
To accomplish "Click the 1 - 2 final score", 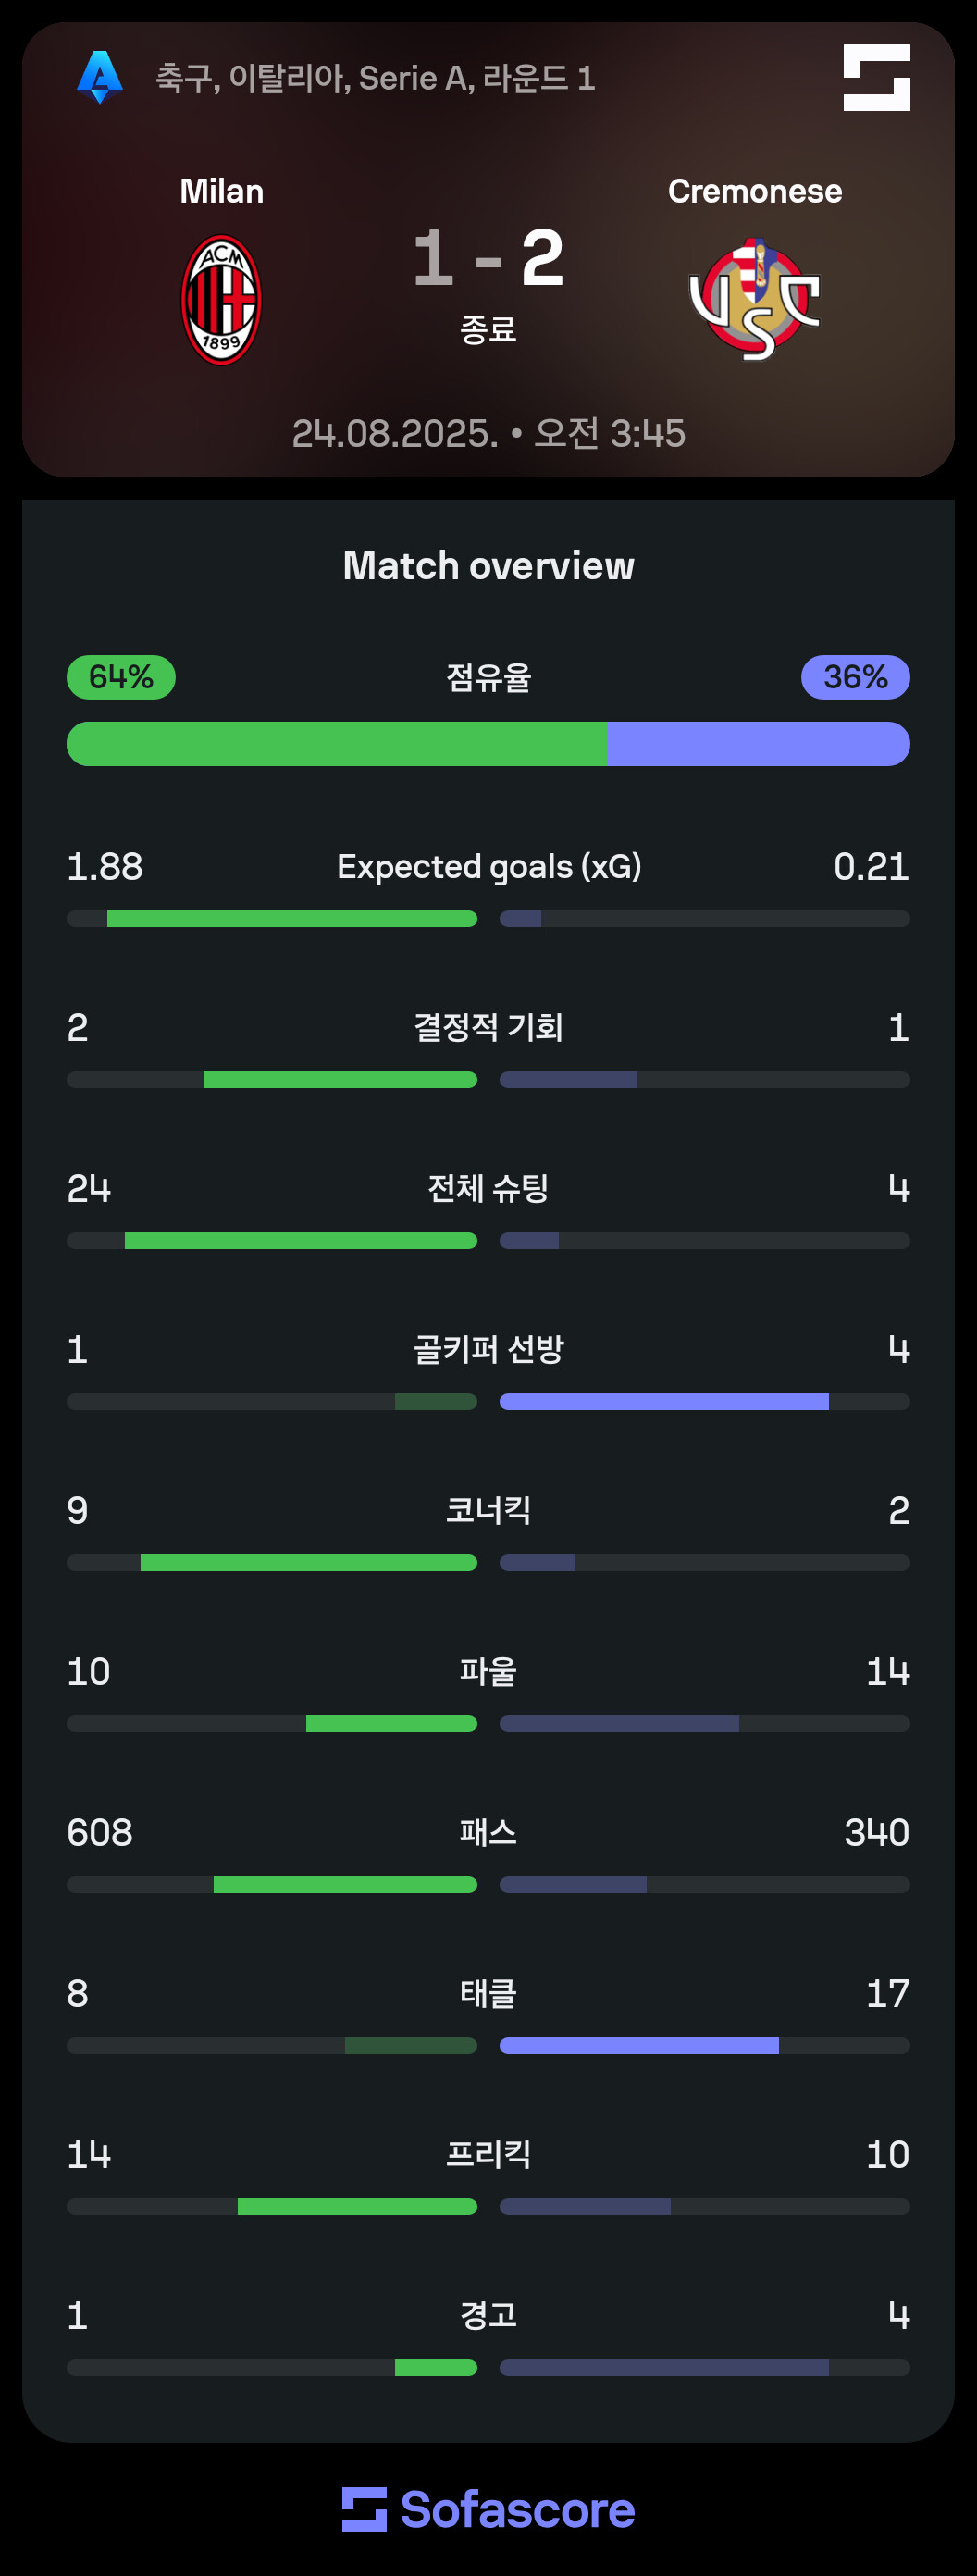I will point(488,258).
